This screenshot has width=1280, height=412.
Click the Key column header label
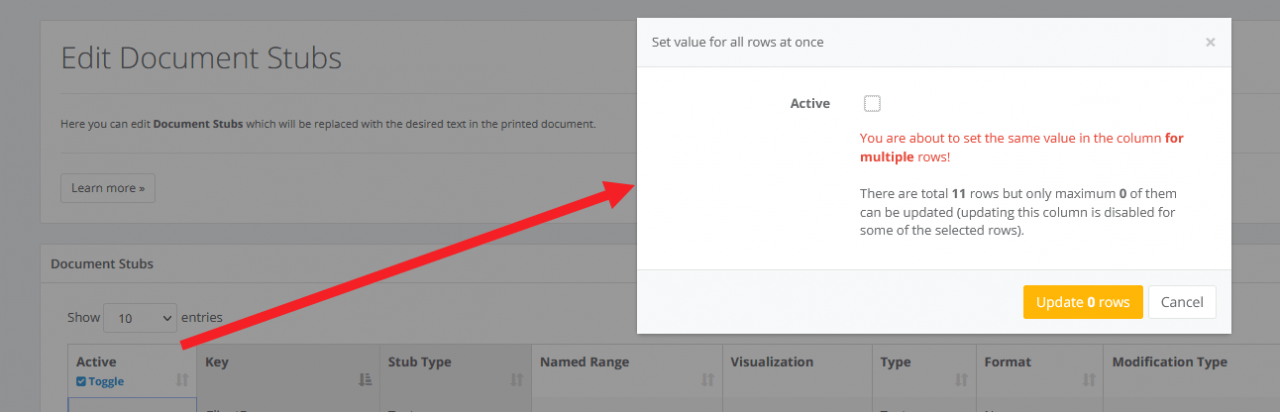coord(217,362)
